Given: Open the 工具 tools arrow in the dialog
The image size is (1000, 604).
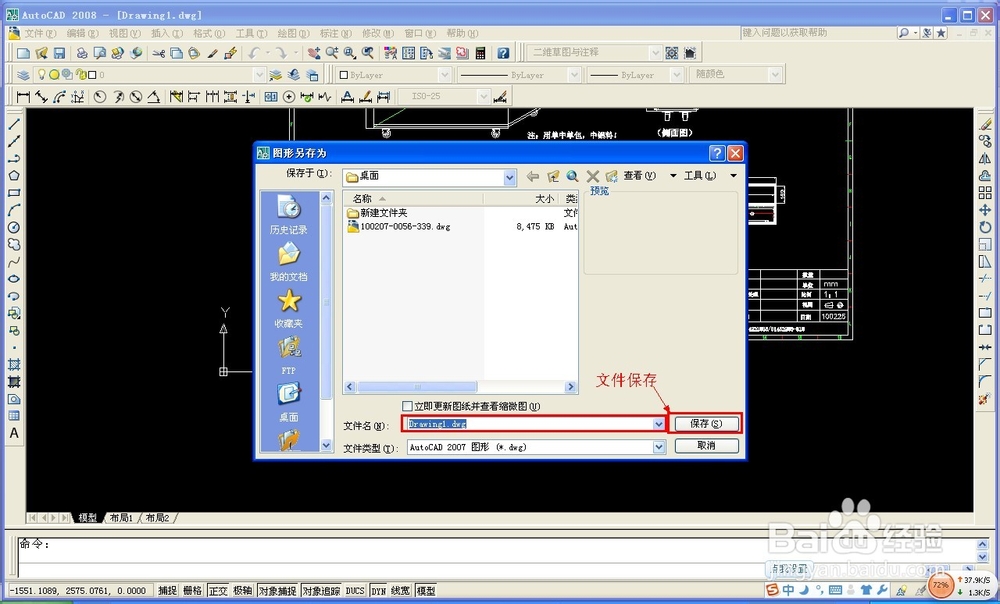Looking at the screenshot, I should point(733,175).
